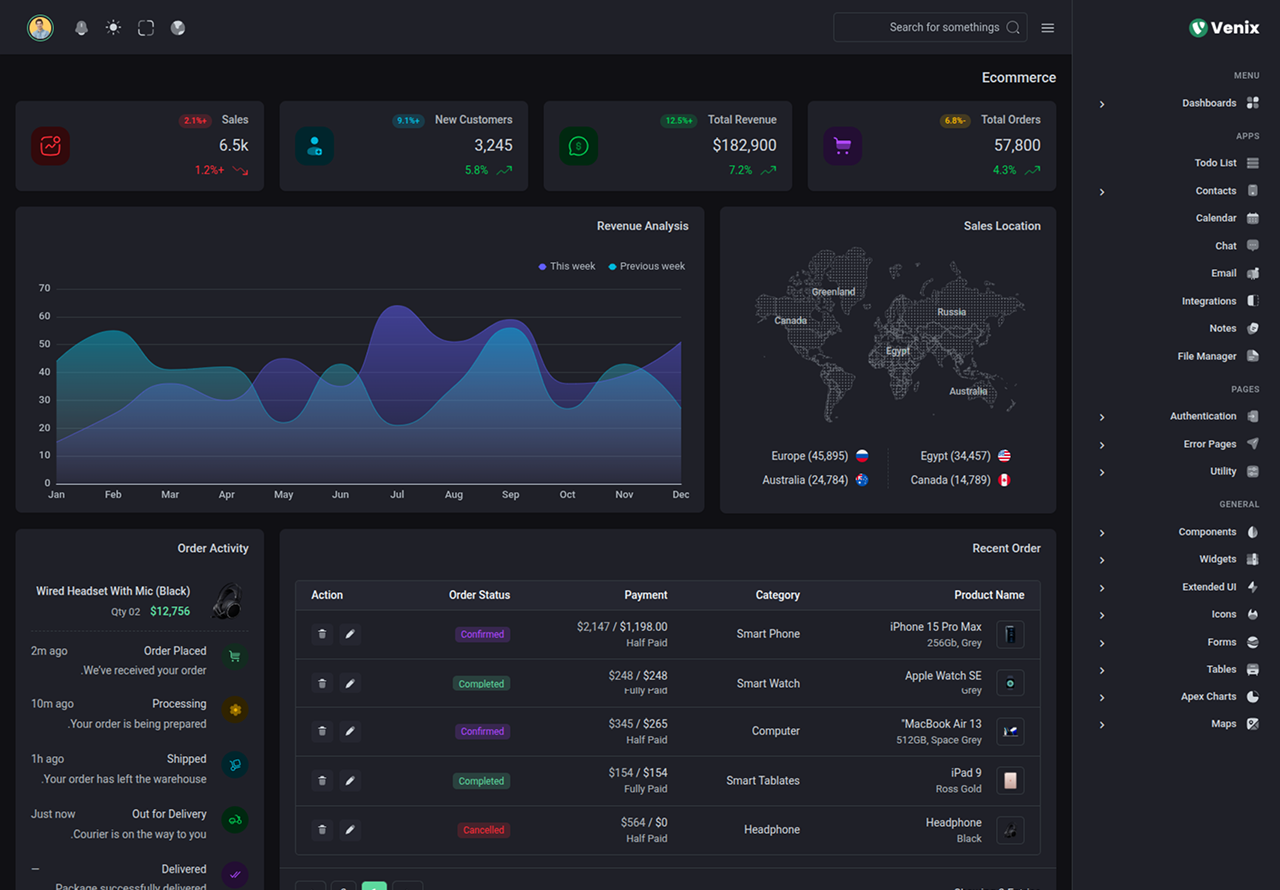The width and height of the screenshot is (1280, 890).
Task: Go to File Manager in sidebar
Action: [1207, 356]
